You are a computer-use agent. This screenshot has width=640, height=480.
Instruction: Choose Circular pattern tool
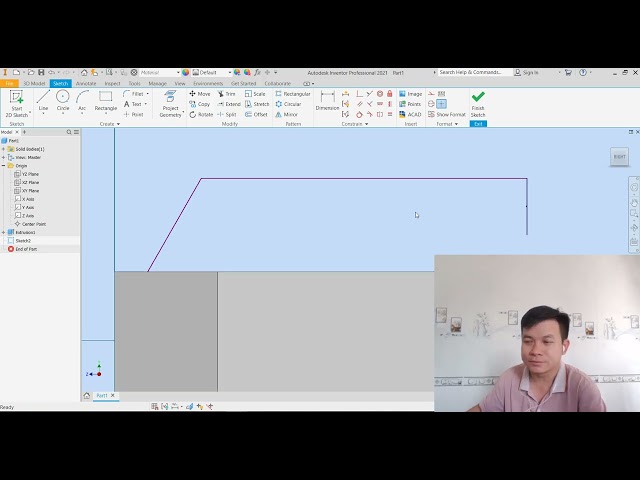click(x=288, y=104)
